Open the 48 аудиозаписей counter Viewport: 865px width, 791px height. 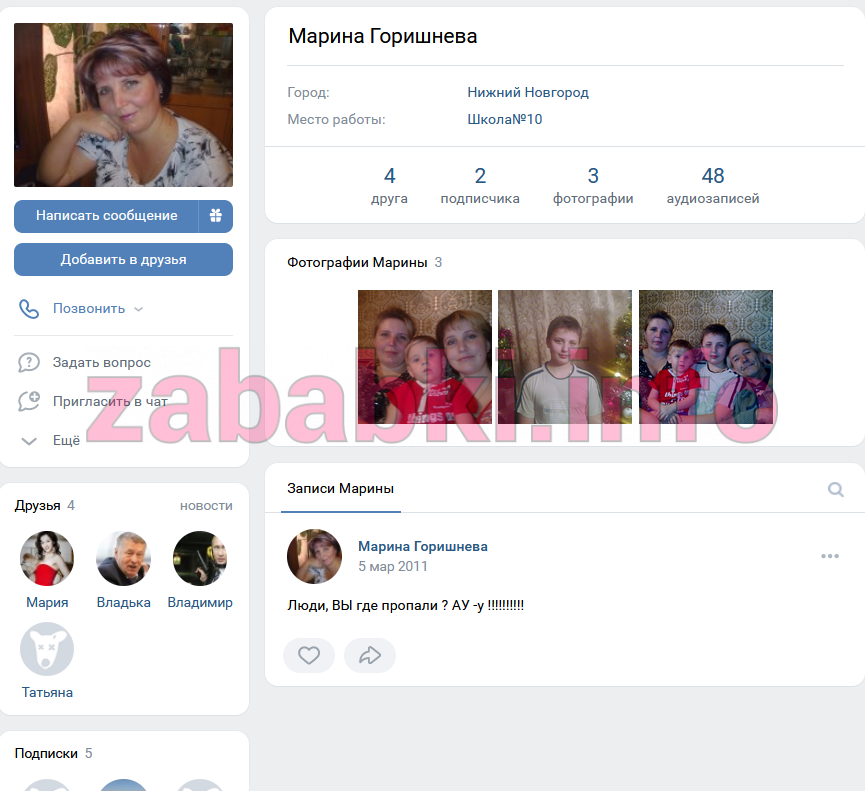pos(713,185)
